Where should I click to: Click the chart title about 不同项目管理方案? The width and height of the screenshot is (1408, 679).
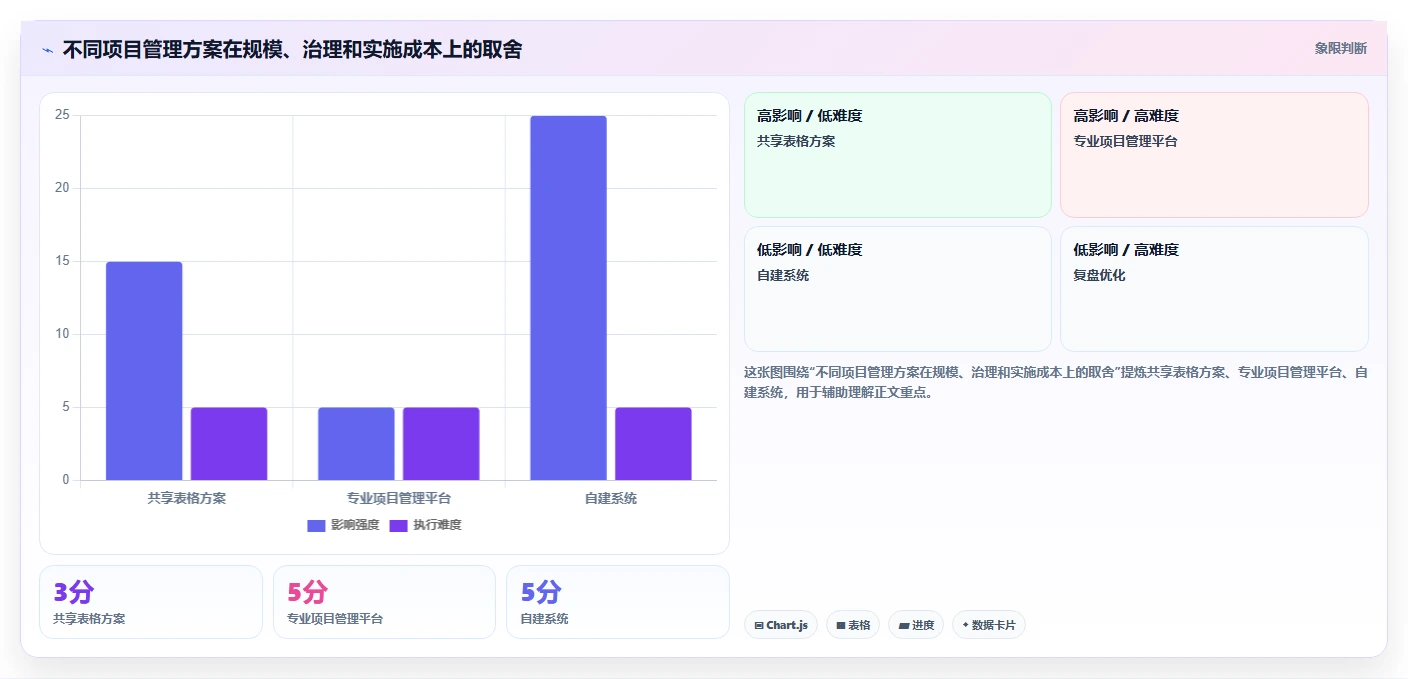(292, 49)
